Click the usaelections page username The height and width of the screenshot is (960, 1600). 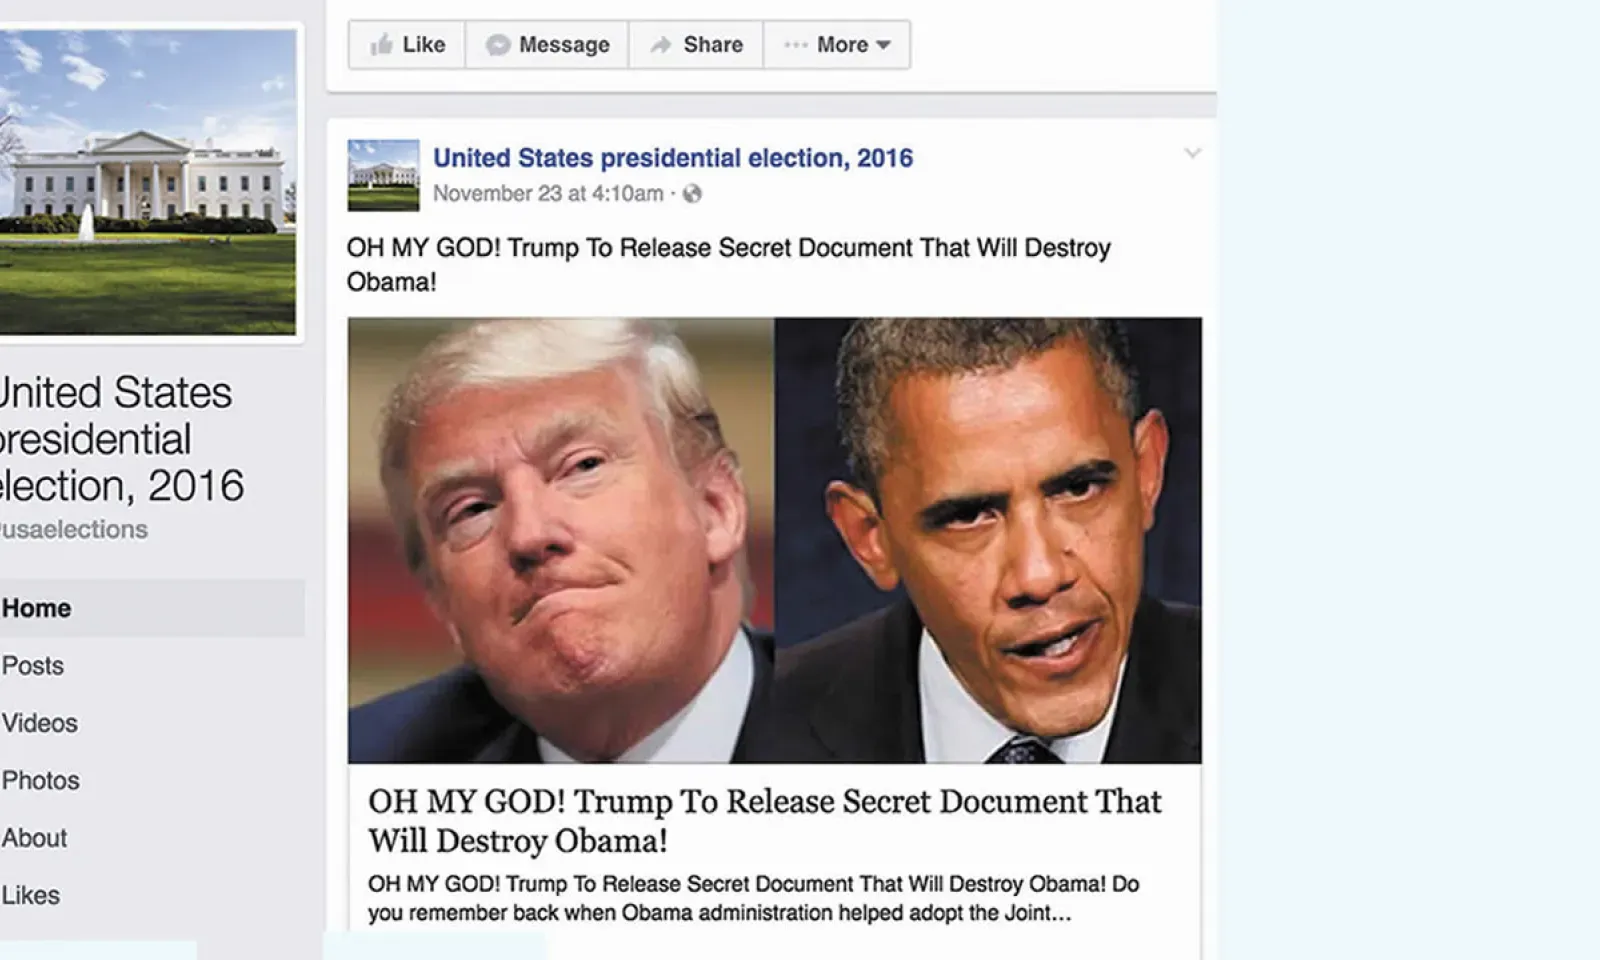(74, 530)
